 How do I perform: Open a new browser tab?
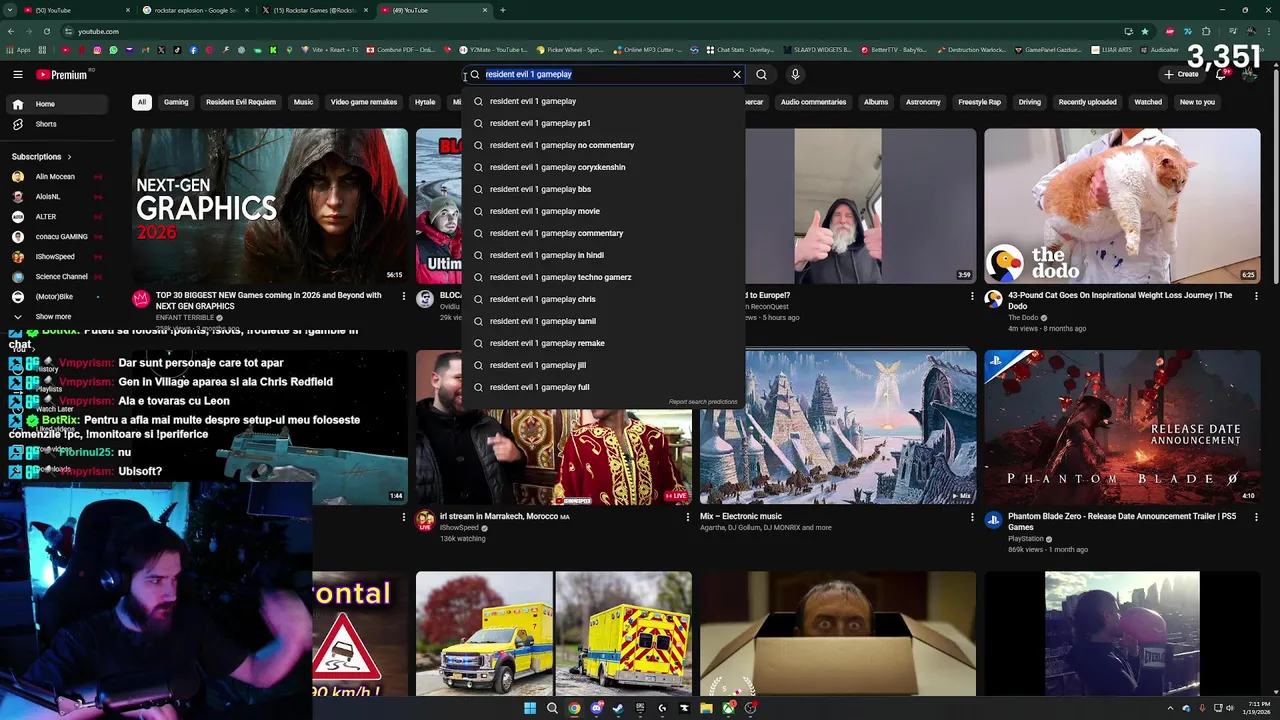502,10
